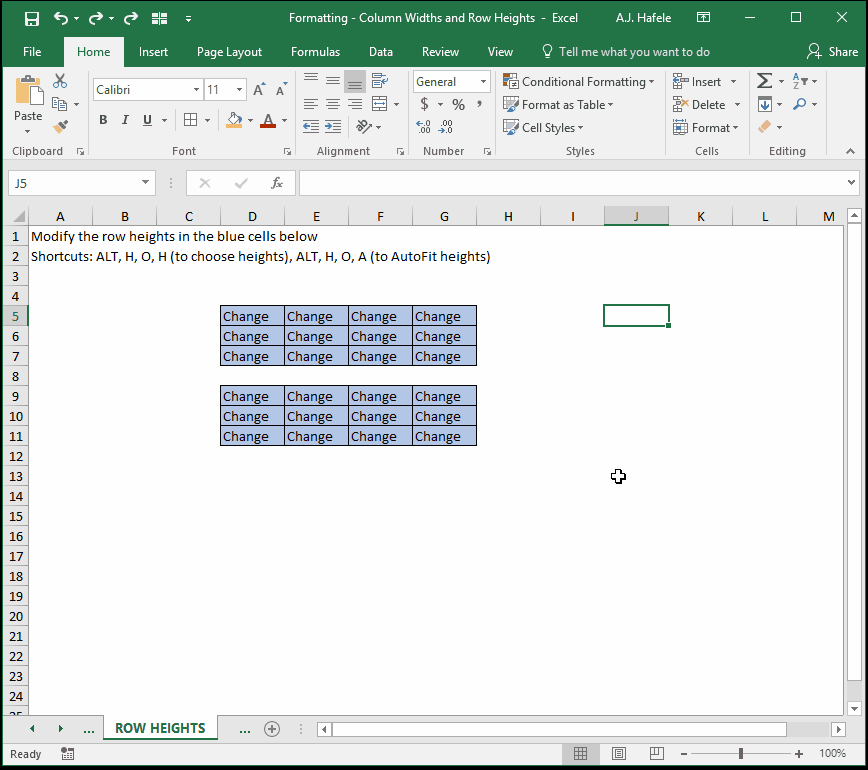Click Decrease Decimal icon

446,127
